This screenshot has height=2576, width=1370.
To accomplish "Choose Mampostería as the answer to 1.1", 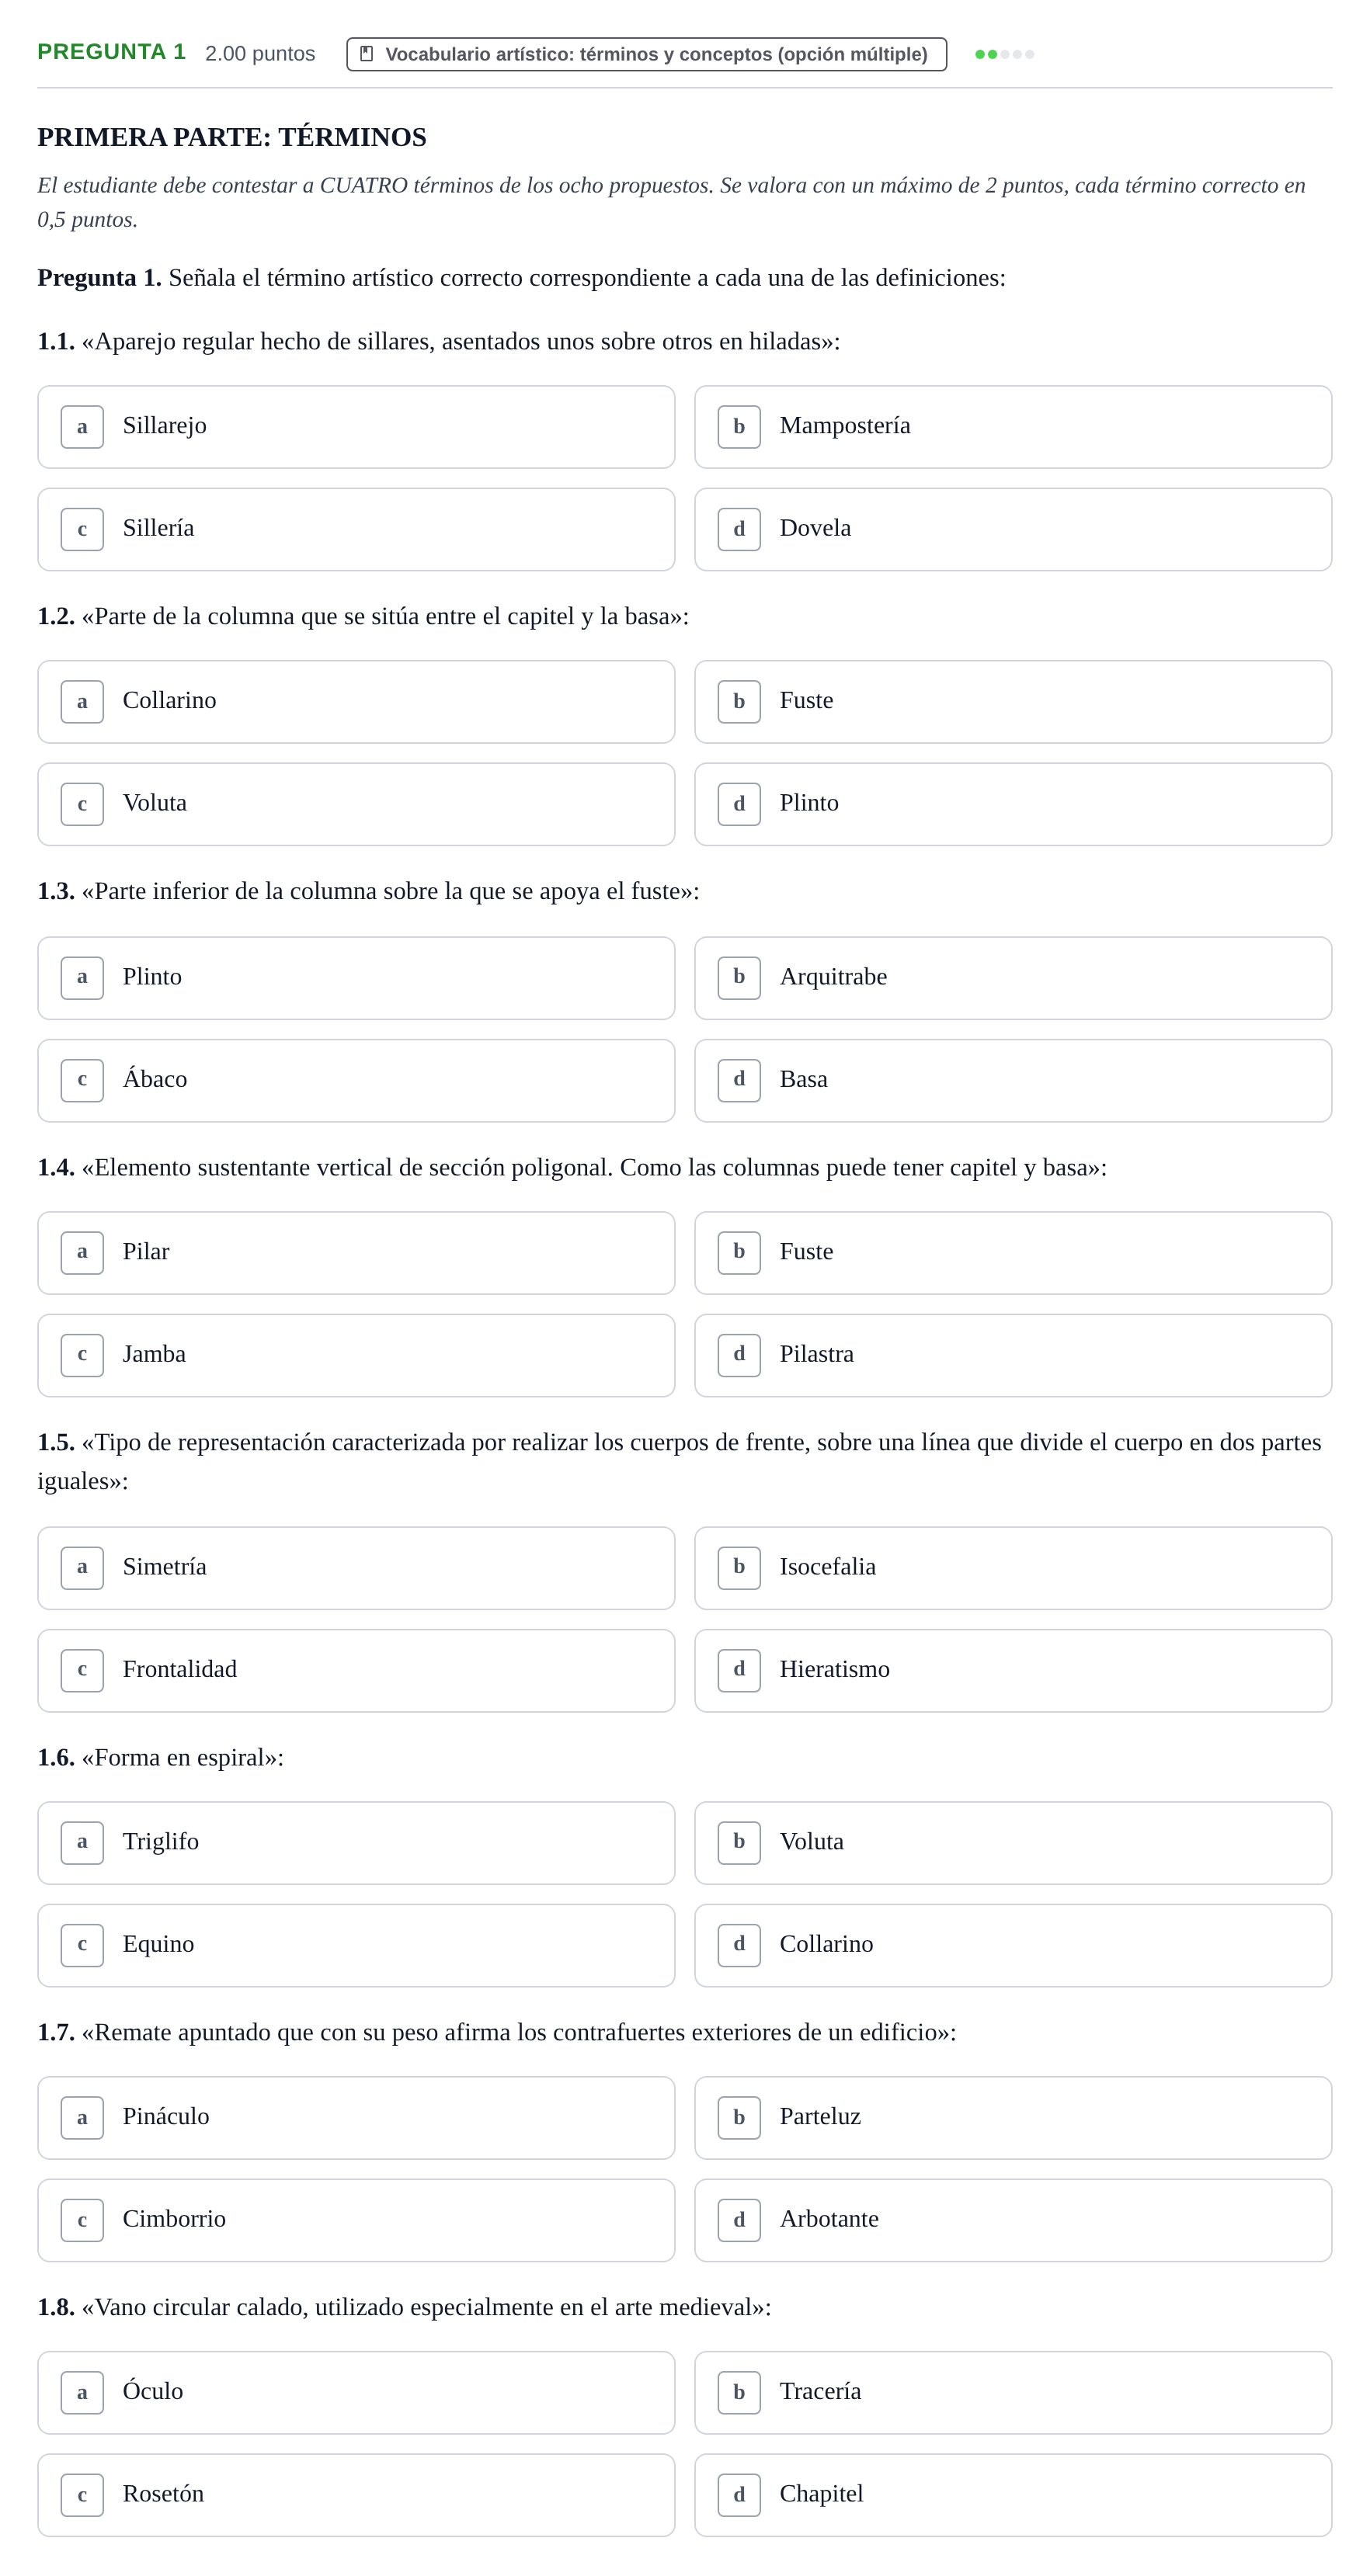I will pyautogui.click(x=1013, y=427).
